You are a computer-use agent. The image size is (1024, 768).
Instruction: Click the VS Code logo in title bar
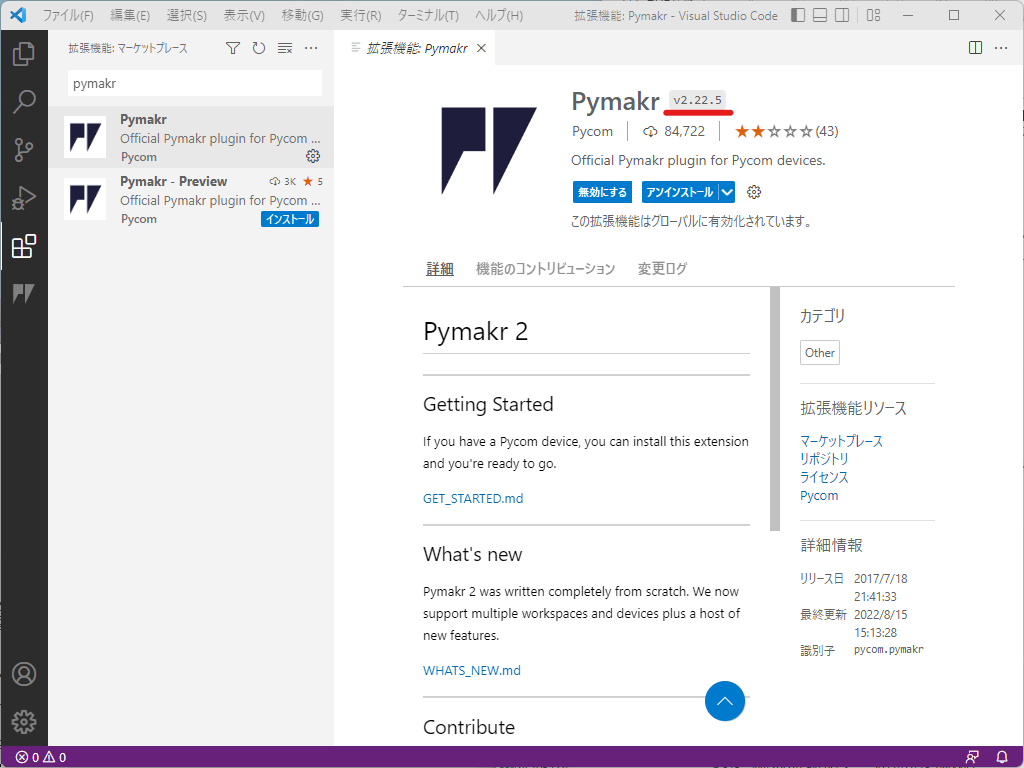pos(18,15)
